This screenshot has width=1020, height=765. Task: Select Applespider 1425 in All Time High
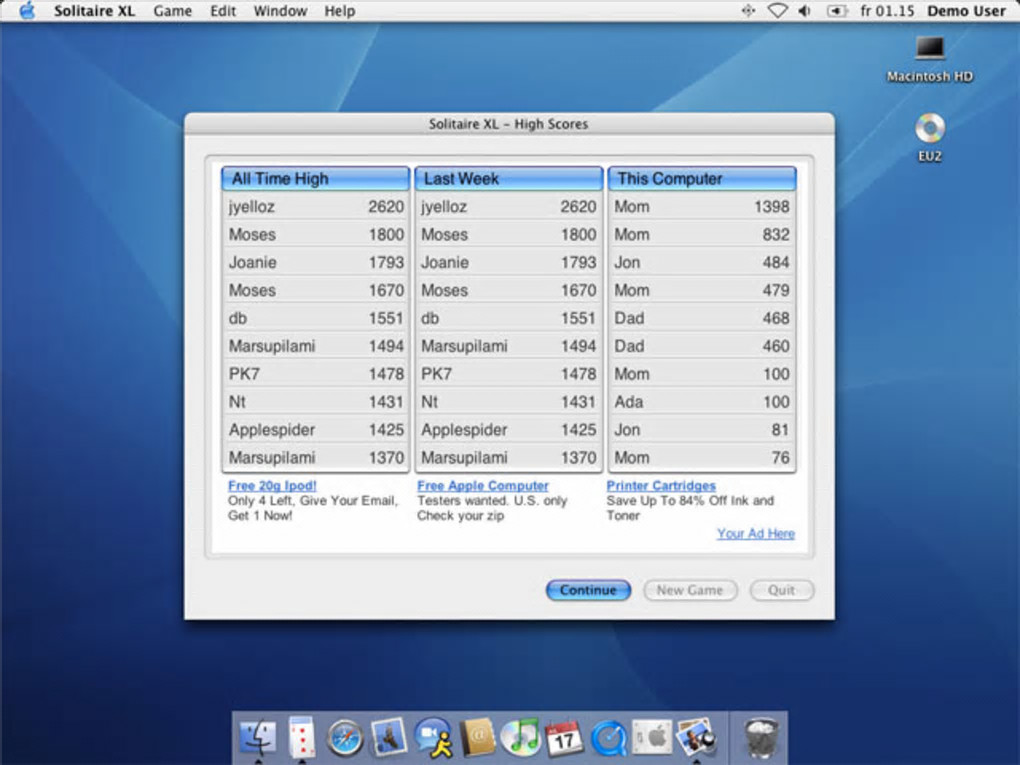coord(315,429)
